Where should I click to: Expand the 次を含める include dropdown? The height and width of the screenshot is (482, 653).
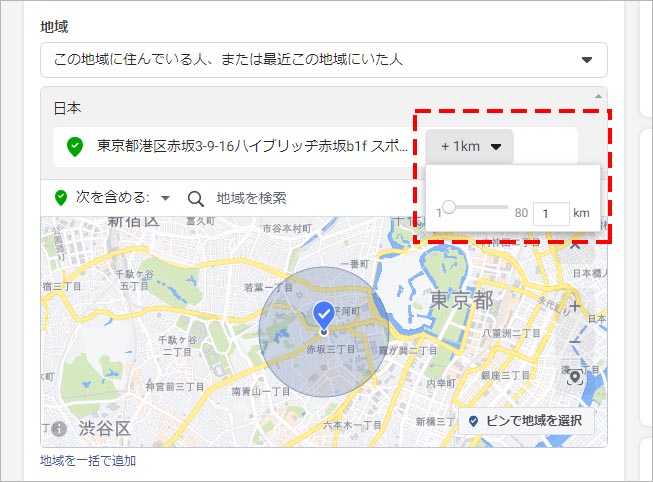click(165, 198)
